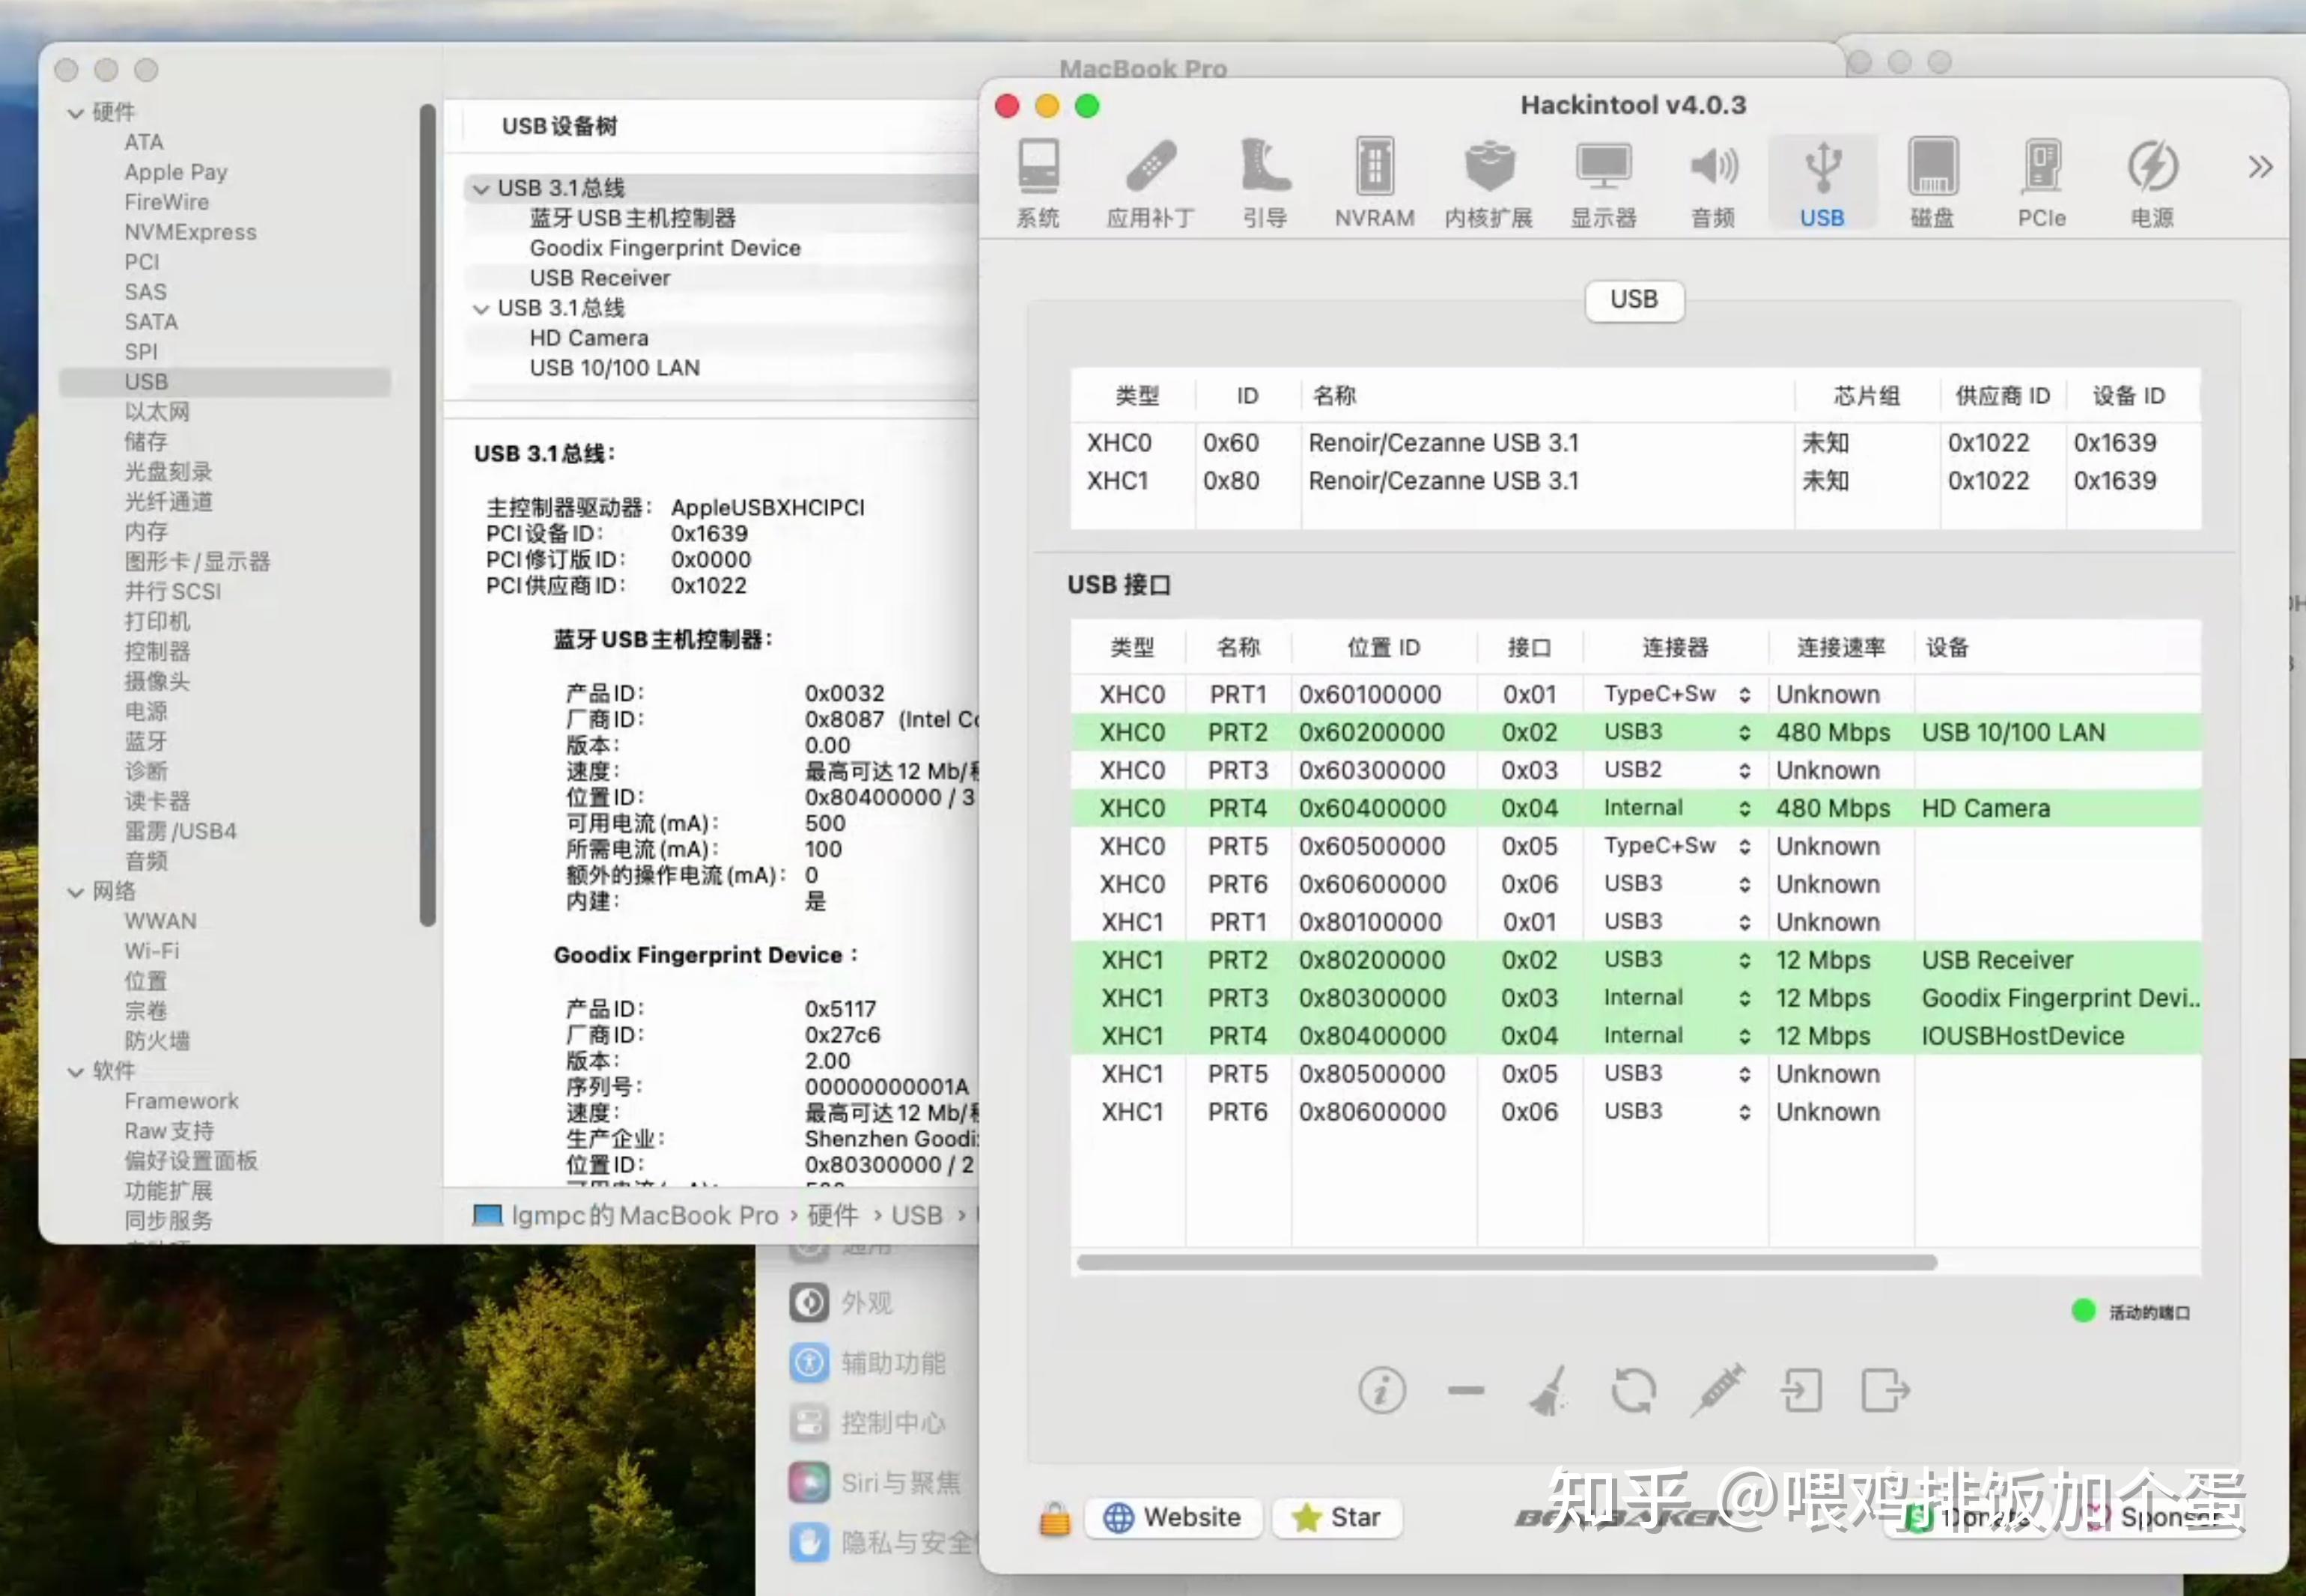This screenshot has width=2306, height=1596.
Task: Open the 电源 power toolbar icon
Action: (x=2152, y=184)
